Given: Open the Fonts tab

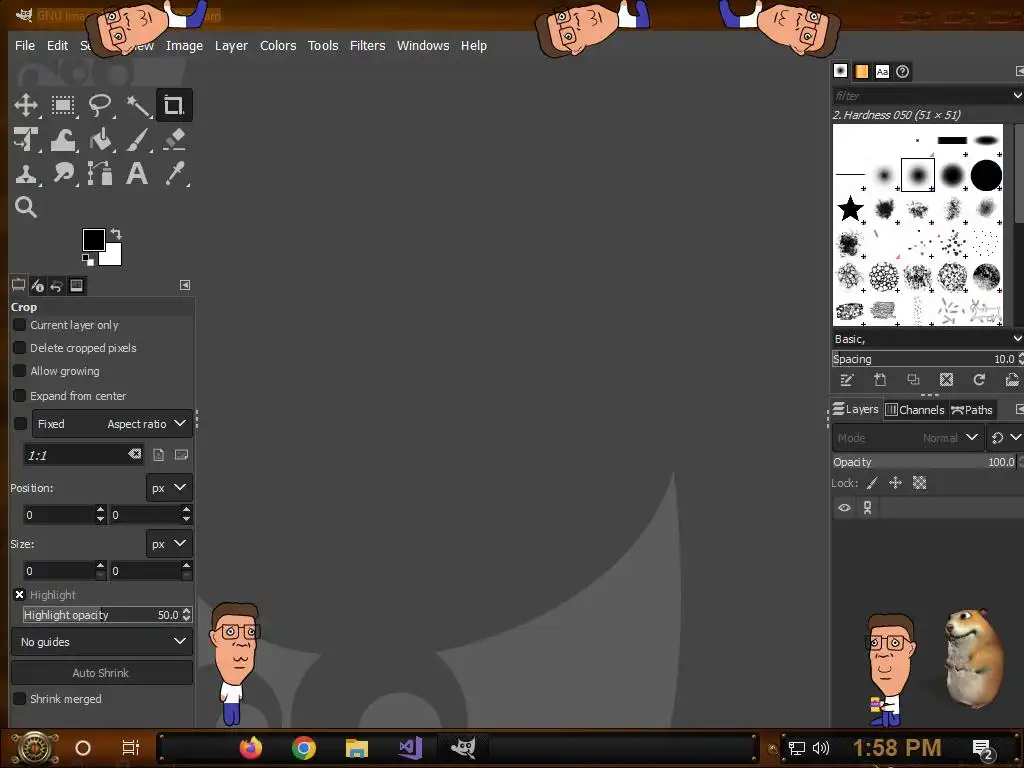Looking at the screenshot, I should [882, 71].
